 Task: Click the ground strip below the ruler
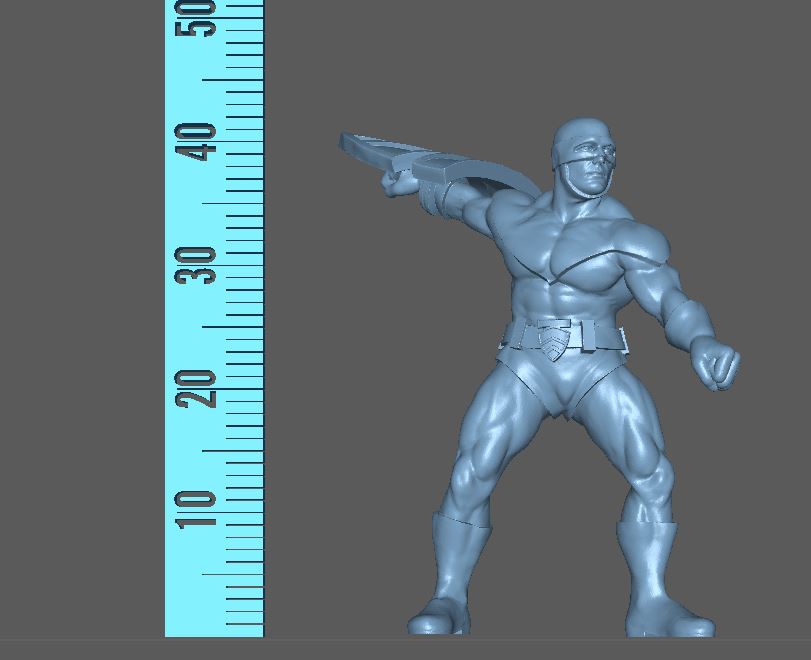coord(214,649)
